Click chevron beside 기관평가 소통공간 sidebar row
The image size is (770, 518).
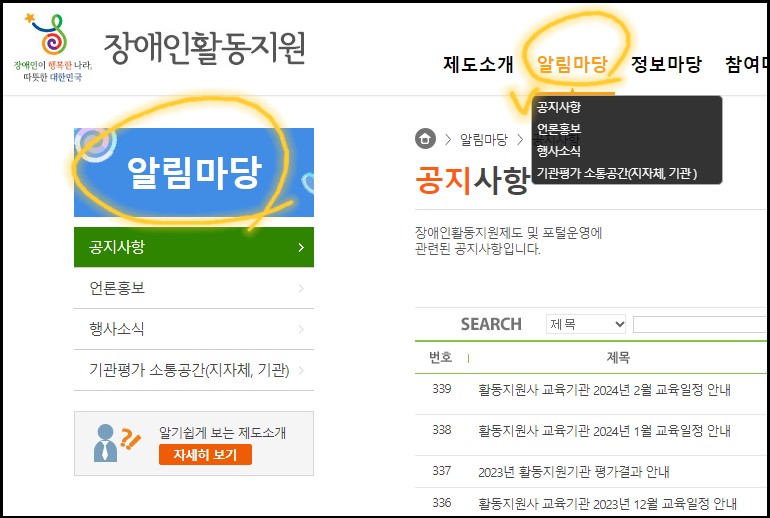click(x=301, y=370)
